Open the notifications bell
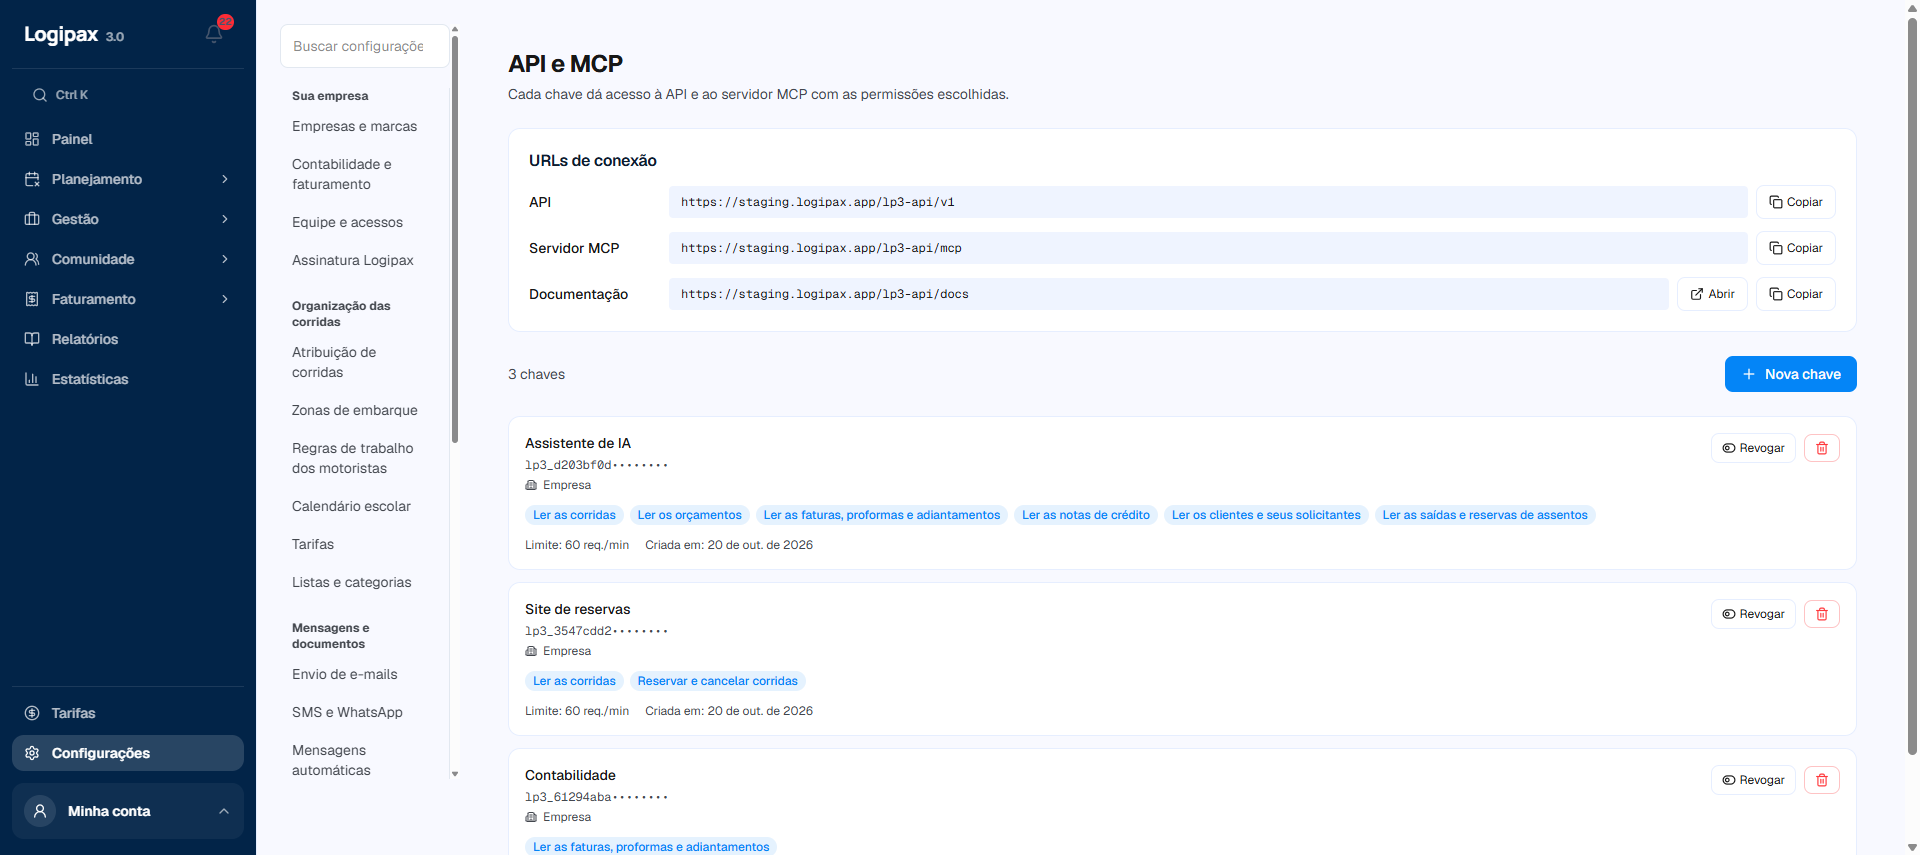 click(214, 34)
